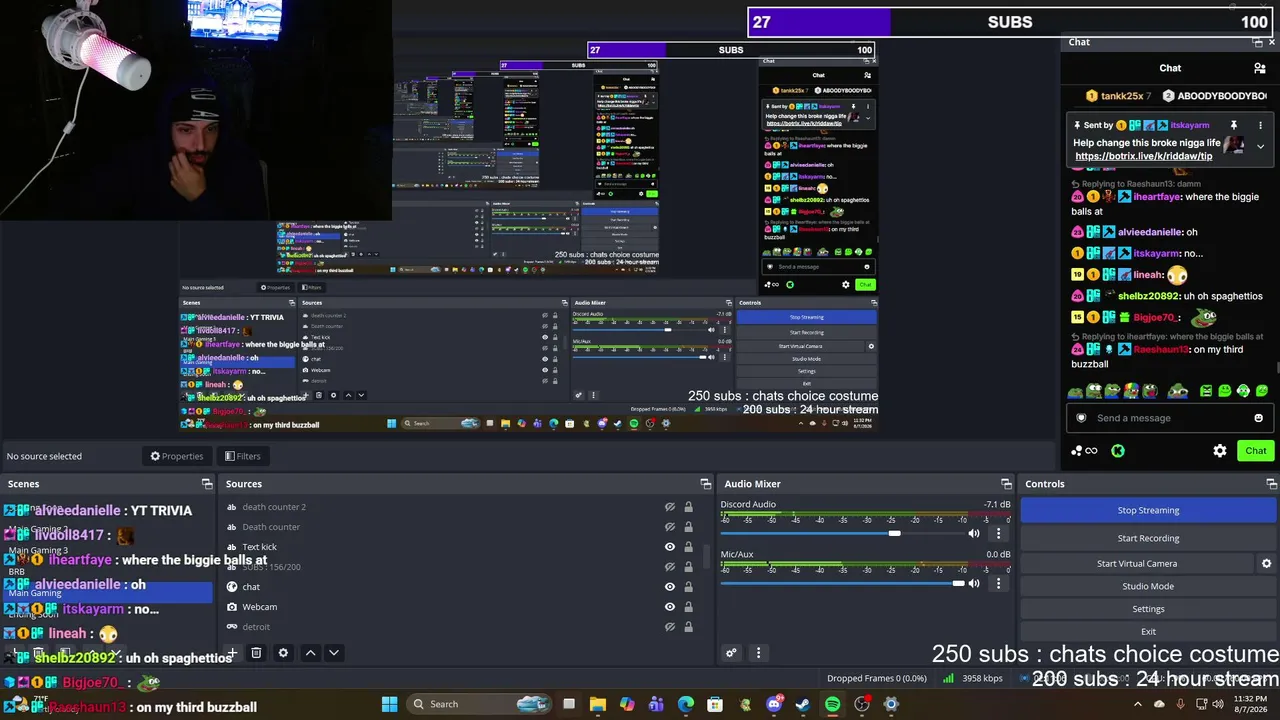1280x720 pixels.
Task: Open Discord from the taskbar
Action: point(774,704)
